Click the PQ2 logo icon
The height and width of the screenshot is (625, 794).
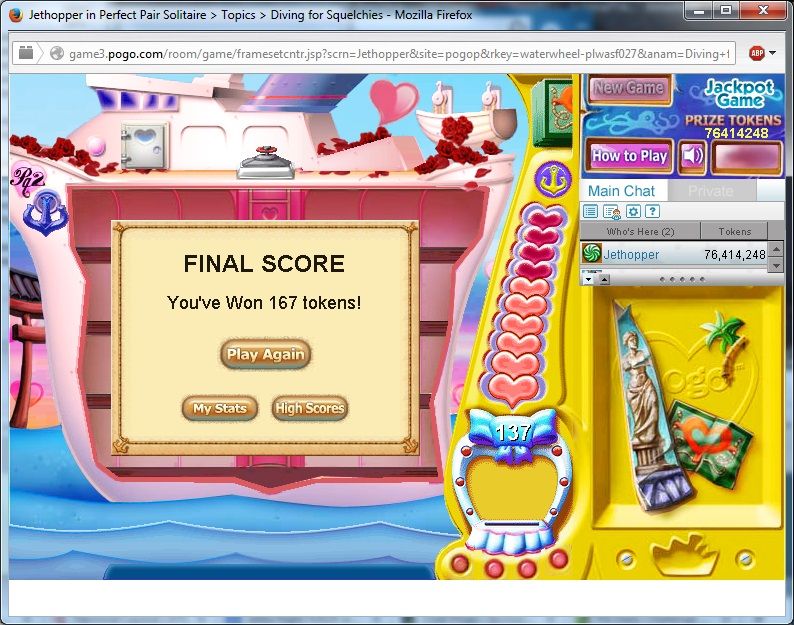(27, 178)
